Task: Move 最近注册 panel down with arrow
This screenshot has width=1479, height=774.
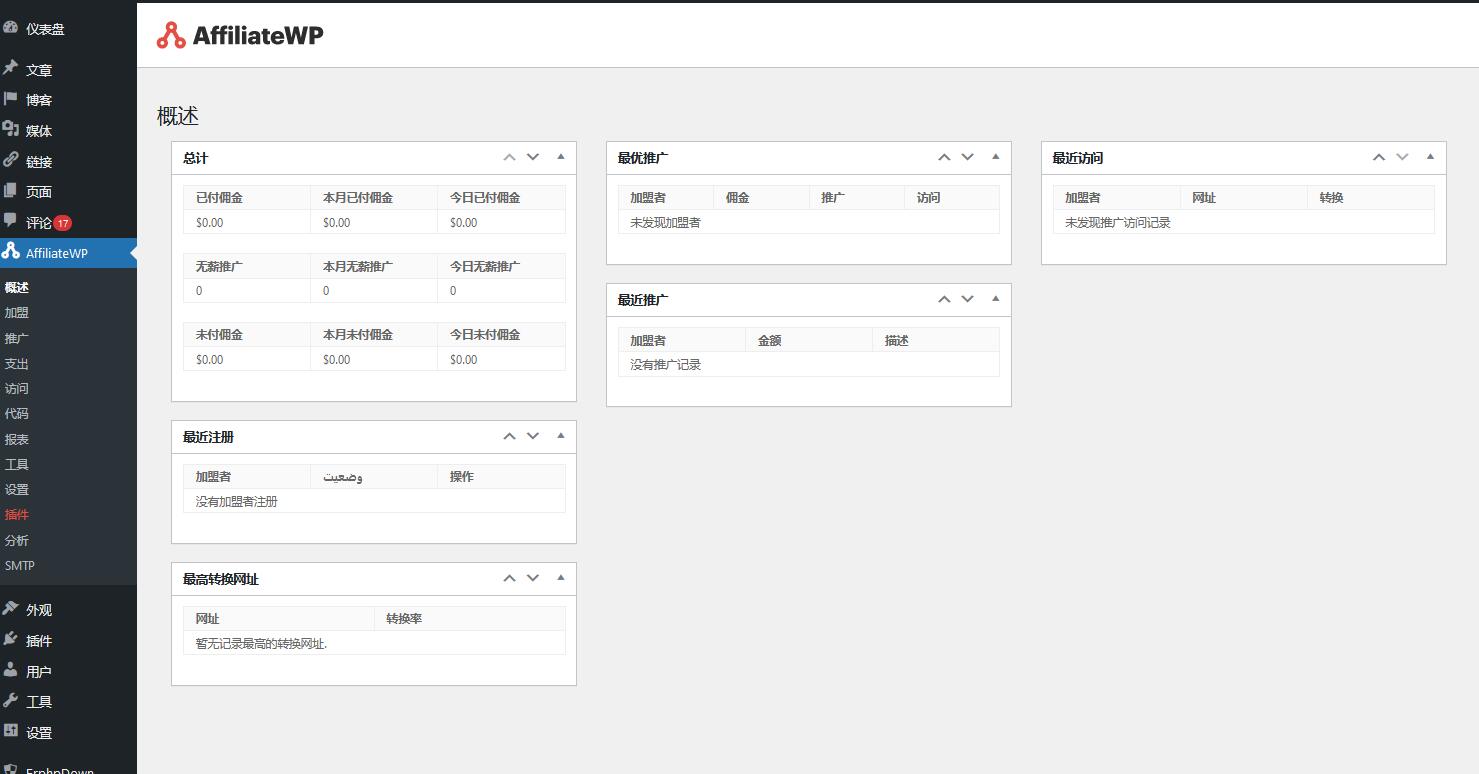Action: click(533, 436)
